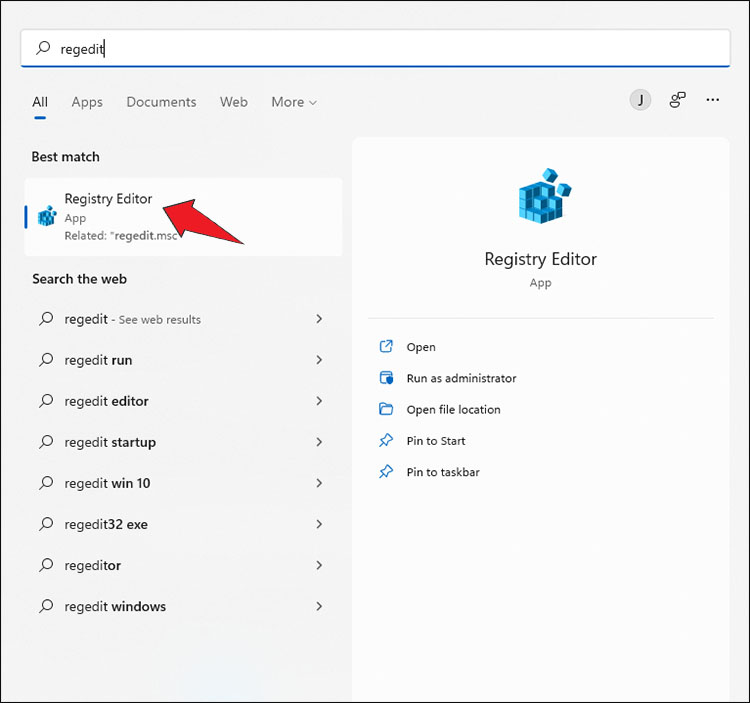The width and height of the screenshot is (750, 703).
Task: Expand chevron next to 'regedit win 10'
Action: (319, 483)
